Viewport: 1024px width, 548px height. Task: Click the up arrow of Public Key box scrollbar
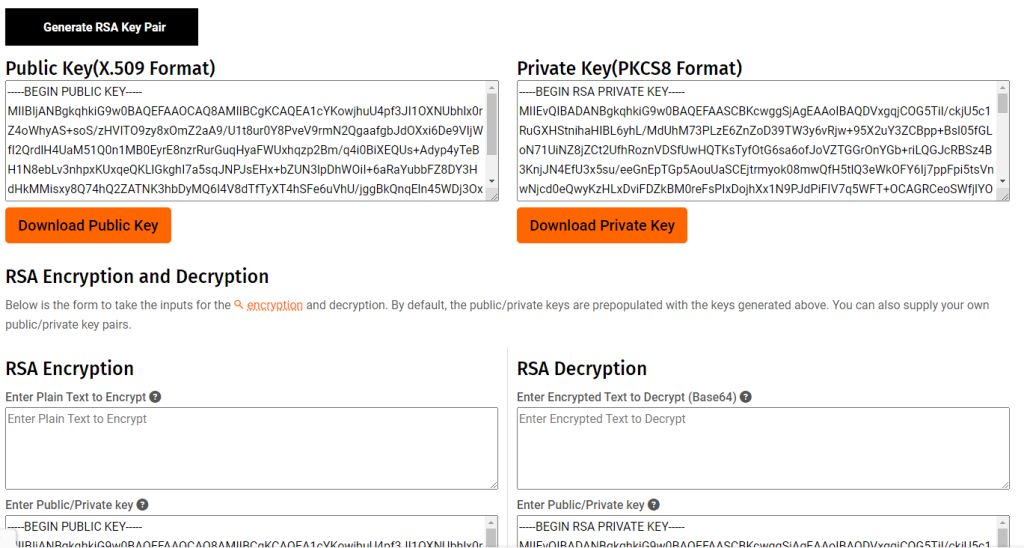point(491,88)
